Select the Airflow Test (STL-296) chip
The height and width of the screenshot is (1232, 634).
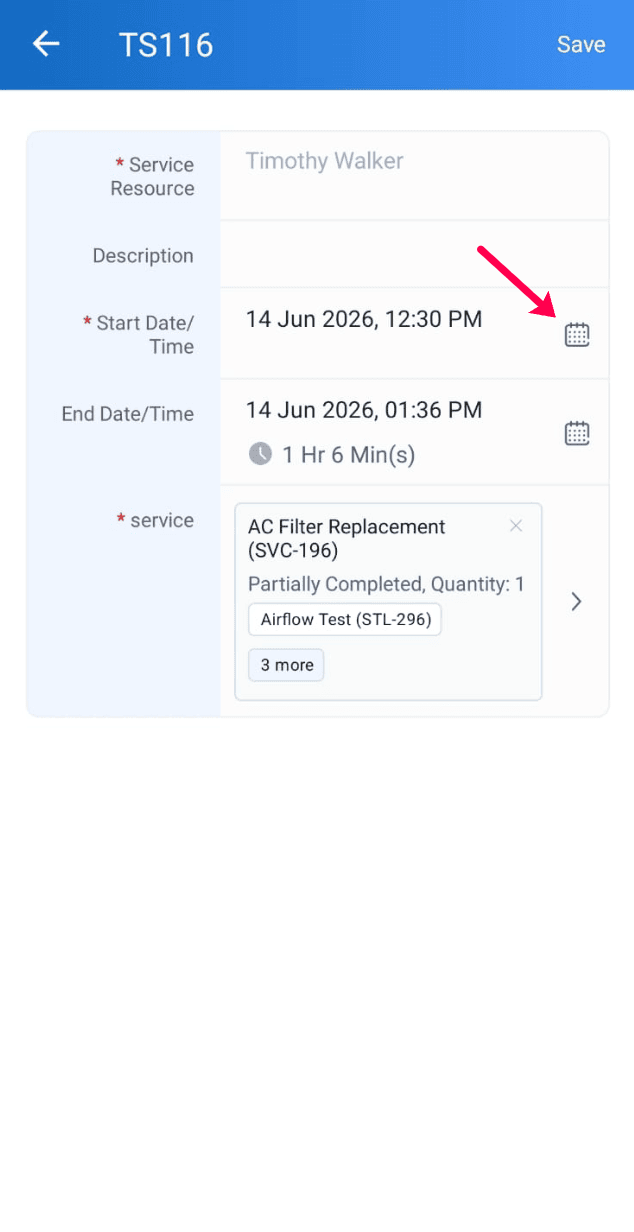[x=345, y=619]
